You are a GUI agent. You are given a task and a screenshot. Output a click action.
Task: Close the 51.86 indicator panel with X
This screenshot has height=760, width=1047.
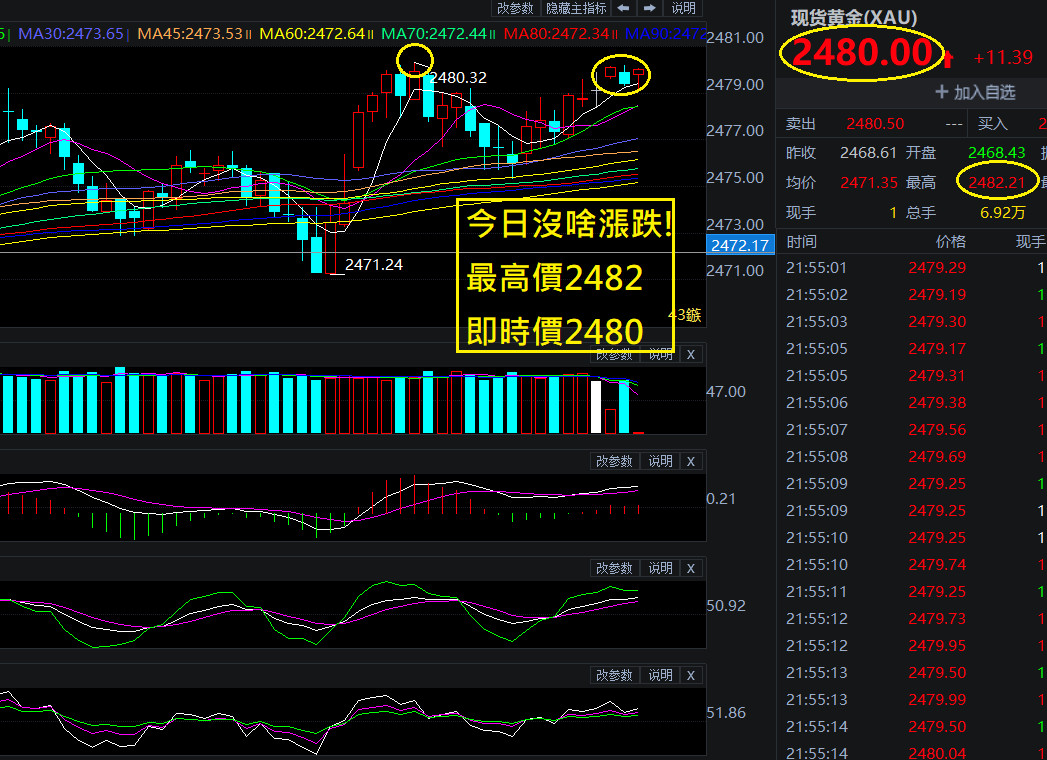click(x=691, y=675)
